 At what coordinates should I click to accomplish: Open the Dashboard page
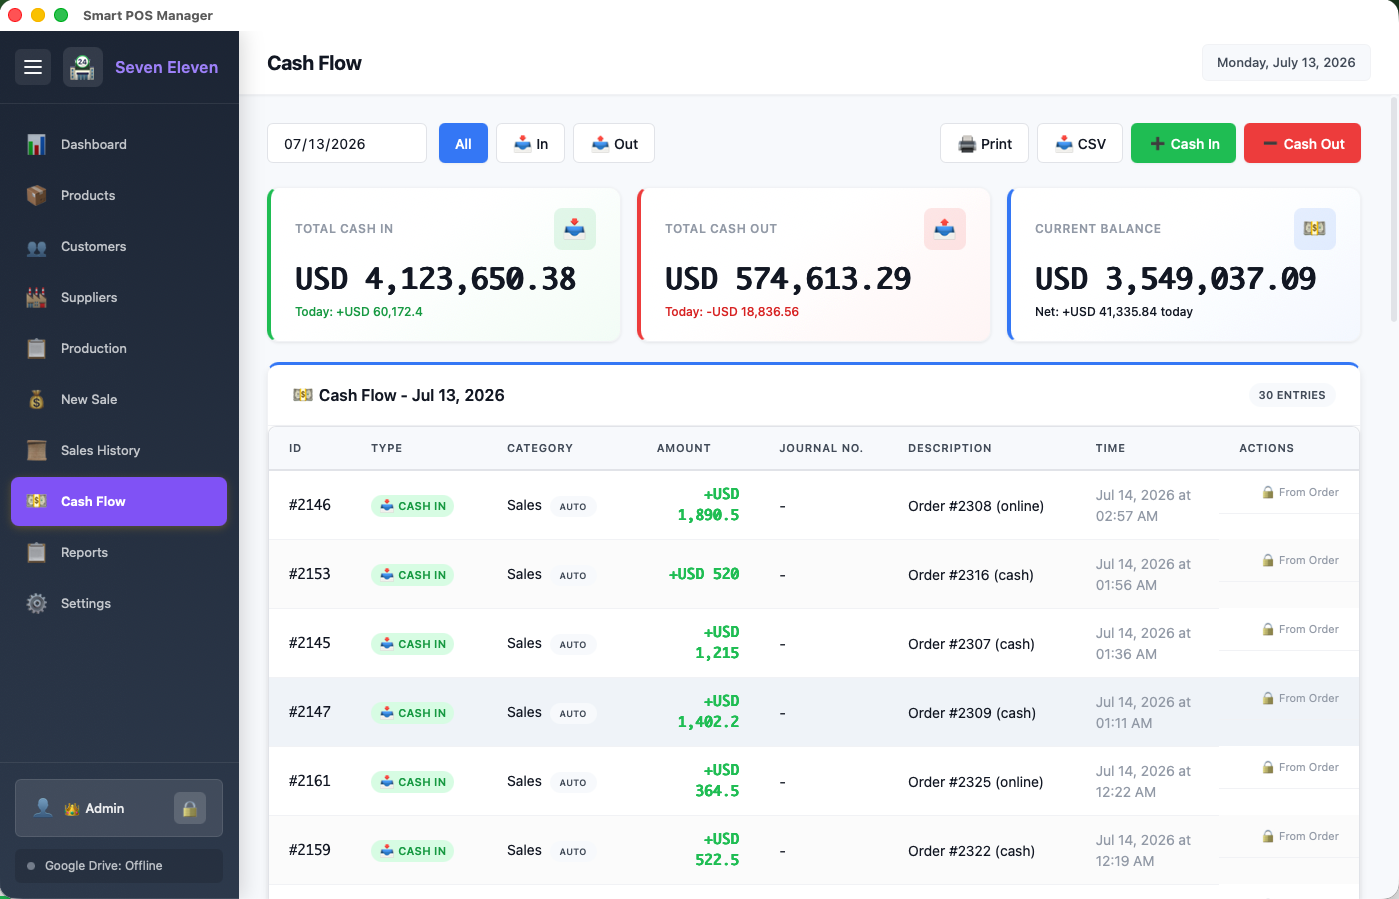point(119,144)
